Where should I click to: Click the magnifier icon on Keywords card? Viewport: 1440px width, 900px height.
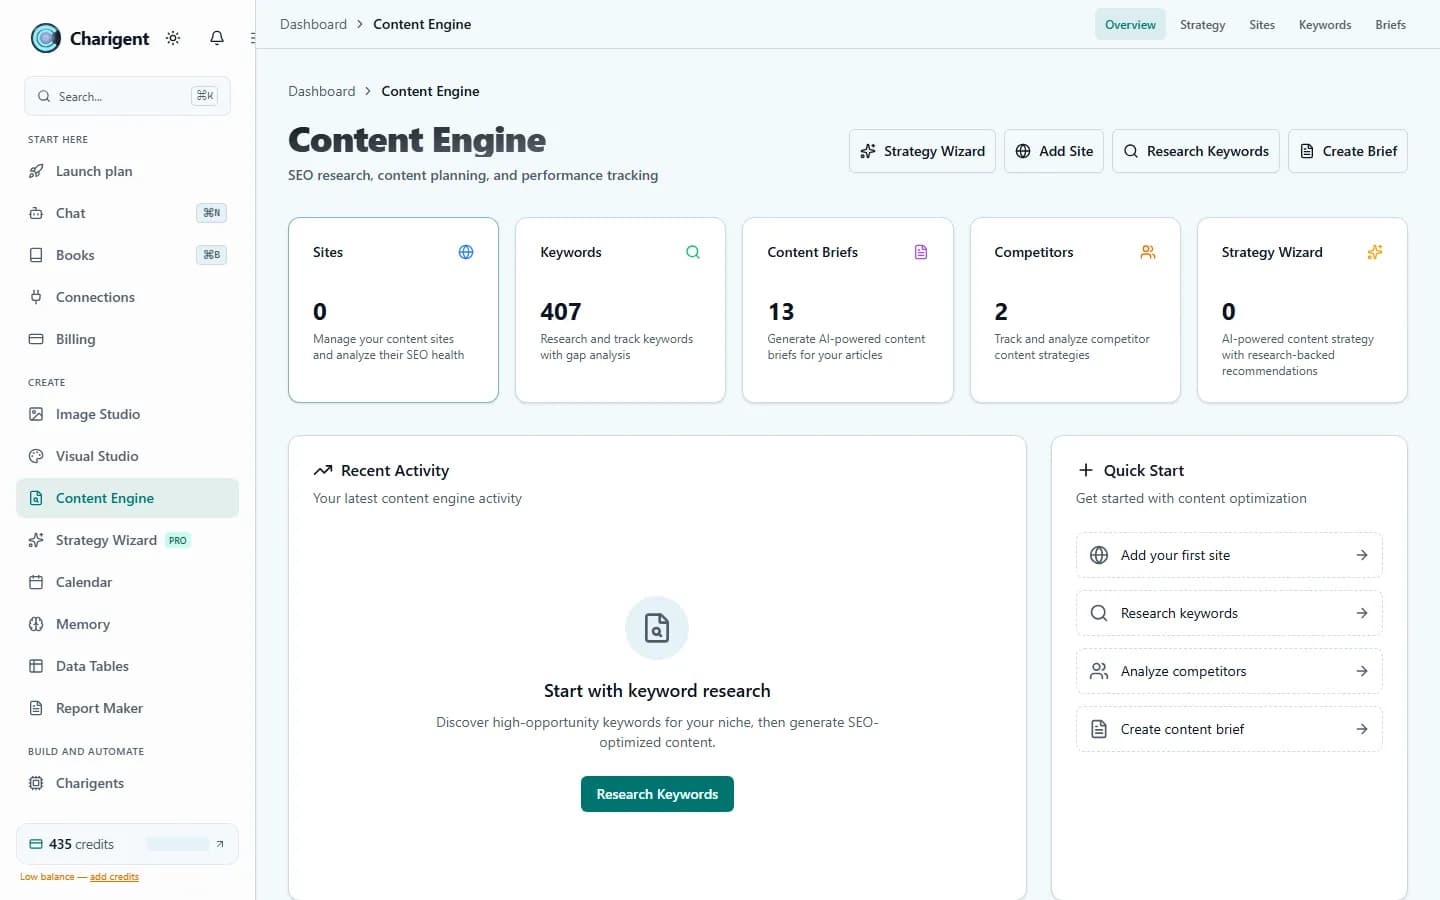[x=693, y=252]
